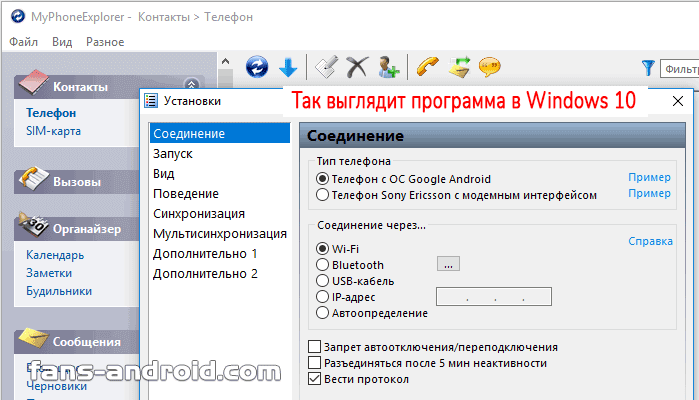
Task: Click the Bluetooth browse ... button
Action: click(448, 264)
